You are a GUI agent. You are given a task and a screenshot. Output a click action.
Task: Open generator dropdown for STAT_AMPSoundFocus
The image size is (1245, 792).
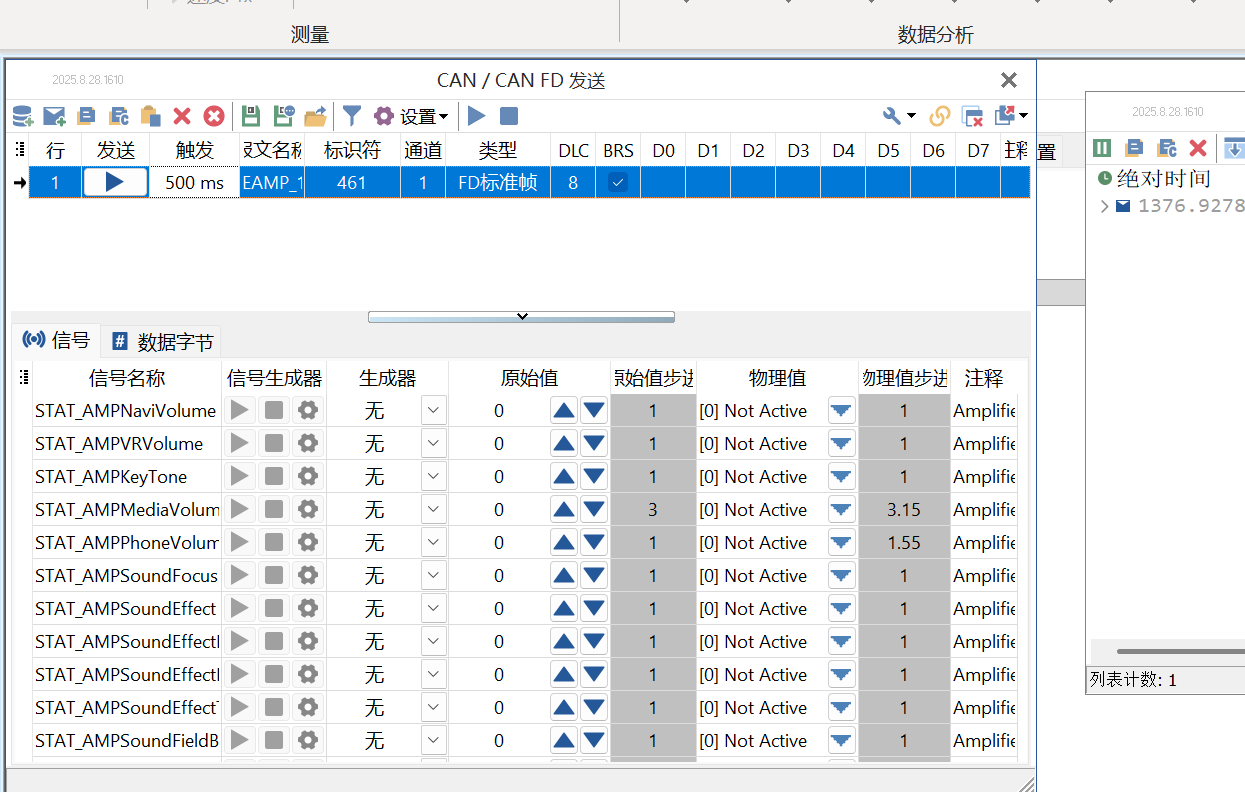coord(434,575)
